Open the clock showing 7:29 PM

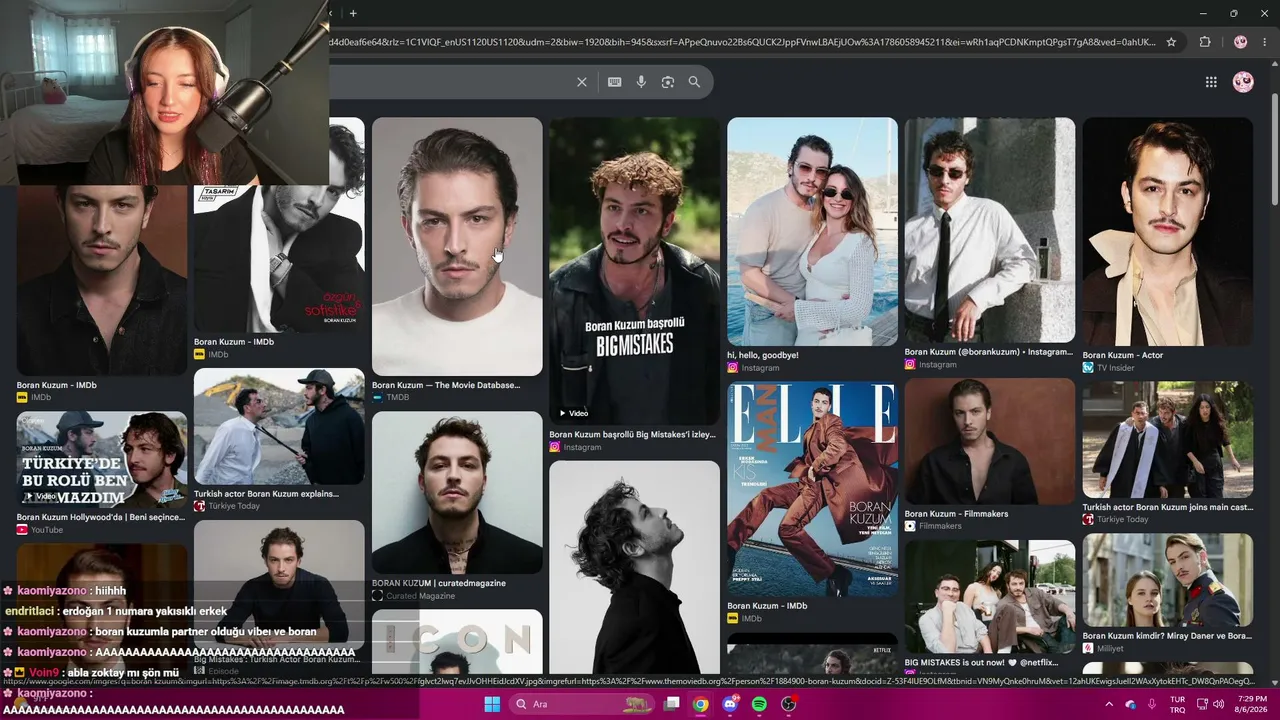tap(1252, 704)
